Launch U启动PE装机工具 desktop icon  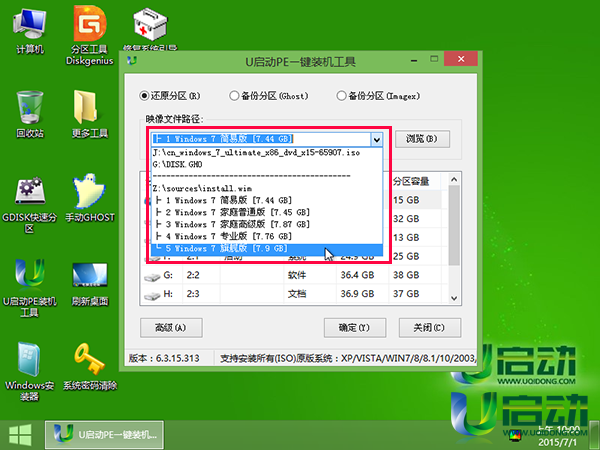point(29,288)
